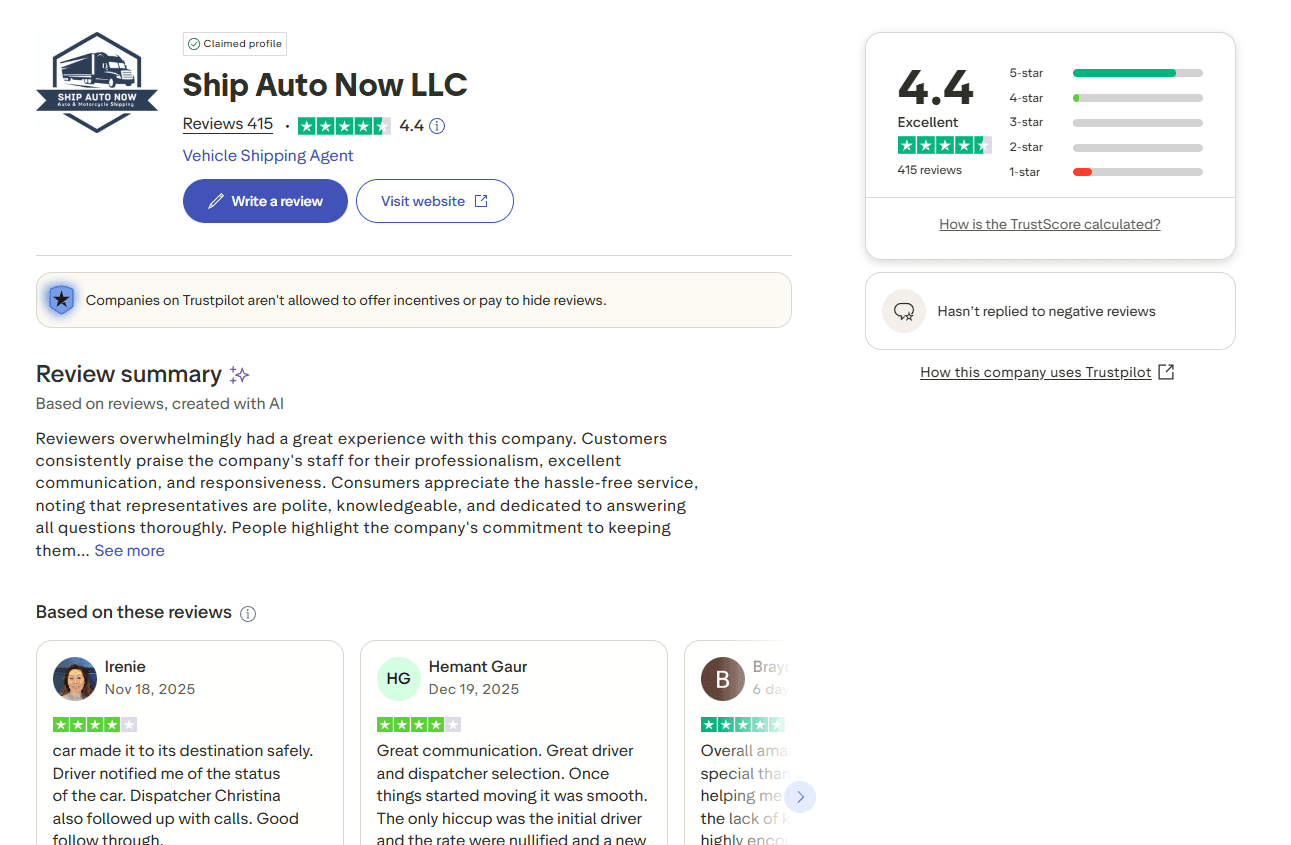
Task: Filter reviews by the 4-star row
Action: [1105, 98]
